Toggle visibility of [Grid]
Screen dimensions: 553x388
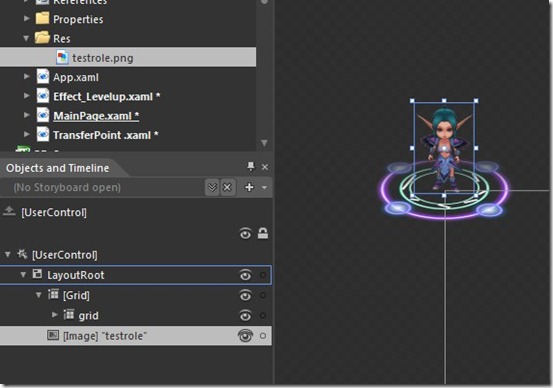(x=245, y=295)
